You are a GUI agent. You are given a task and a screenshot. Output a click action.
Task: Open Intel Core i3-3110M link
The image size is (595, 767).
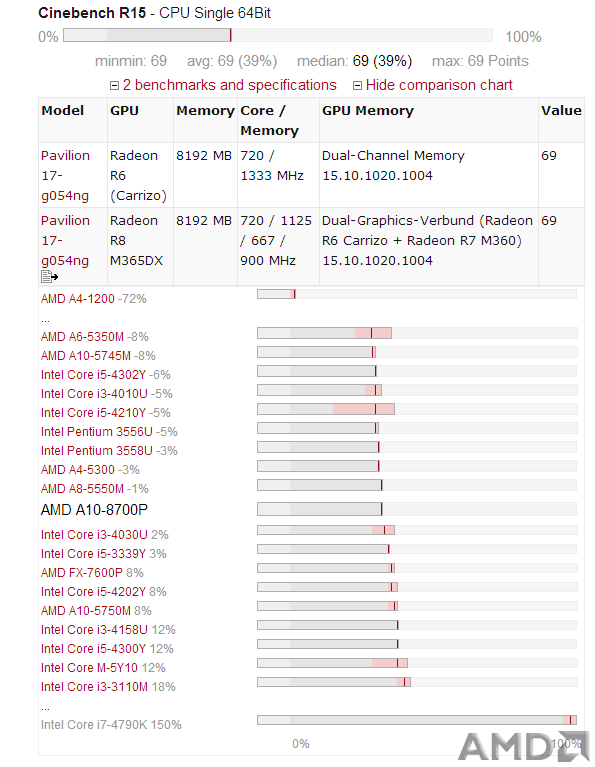coord(94,687)
